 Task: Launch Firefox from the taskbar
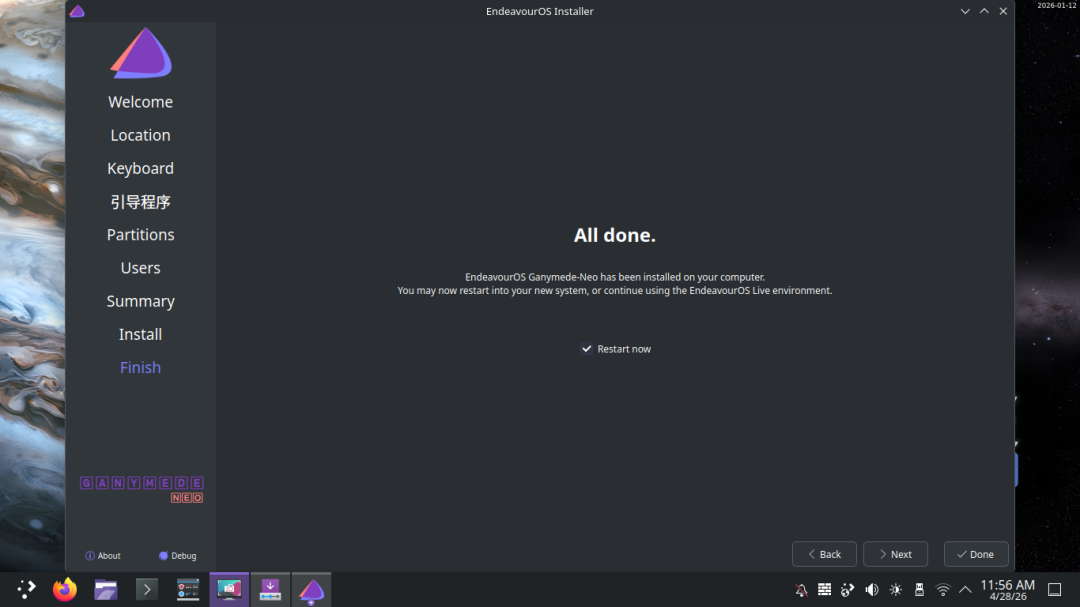click(x=65, y=589)
